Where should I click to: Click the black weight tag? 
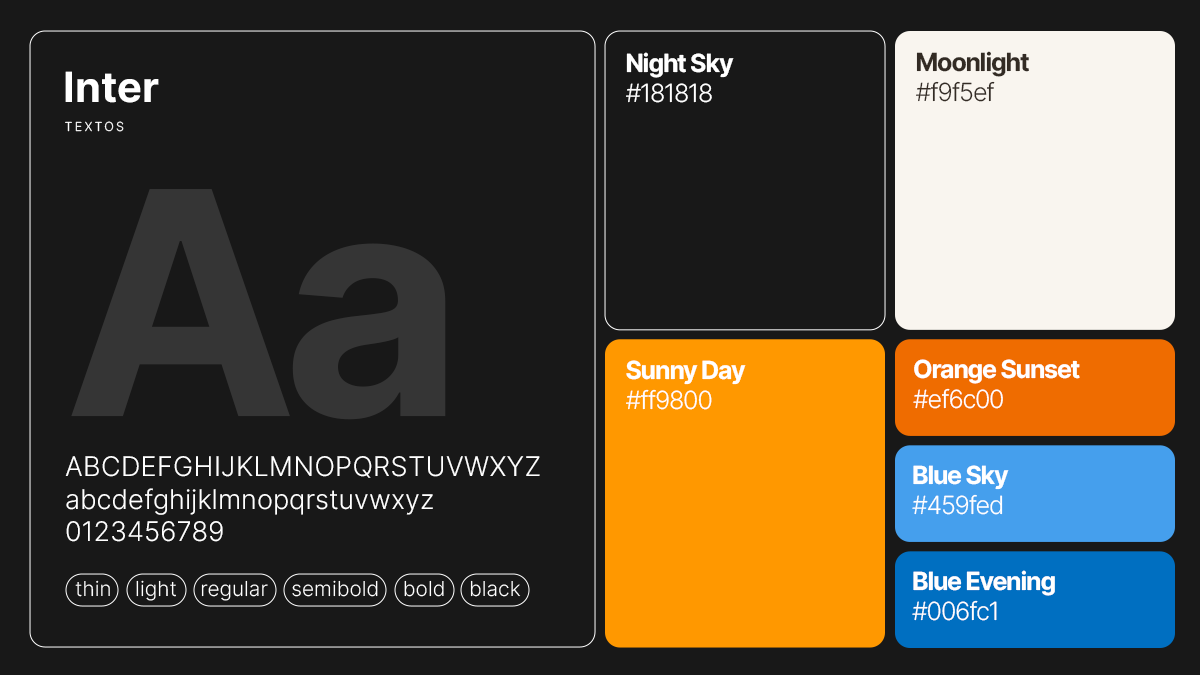[x=495, y=590]
